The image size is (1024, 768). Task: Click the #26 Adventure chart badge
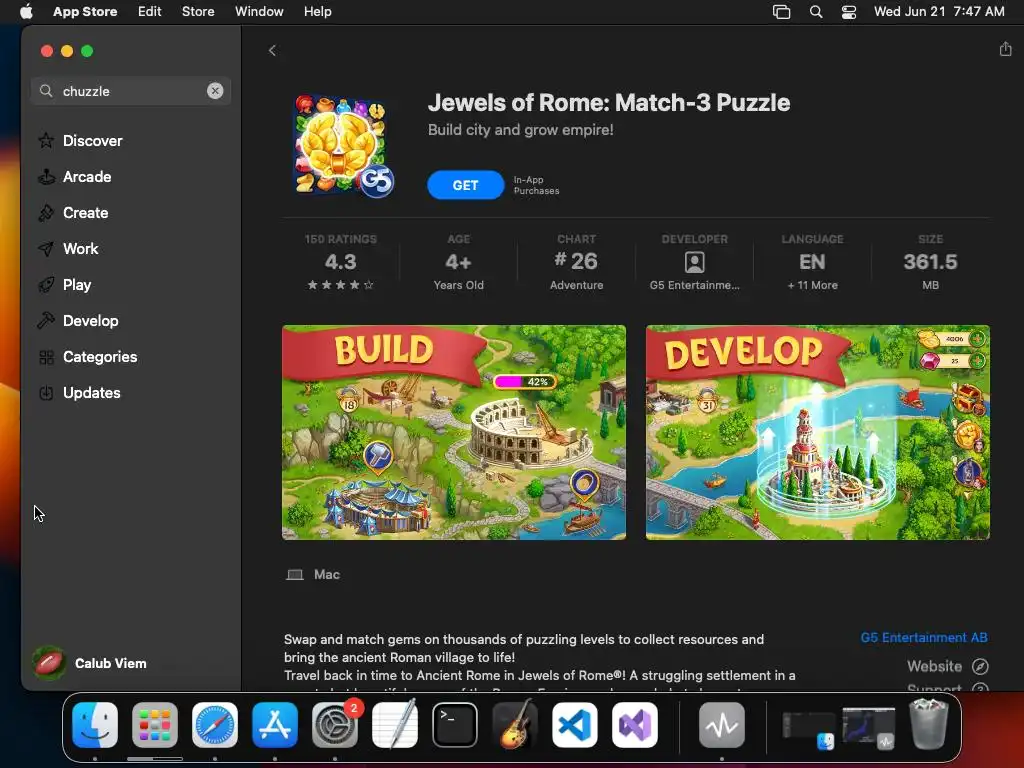point(577,262)
